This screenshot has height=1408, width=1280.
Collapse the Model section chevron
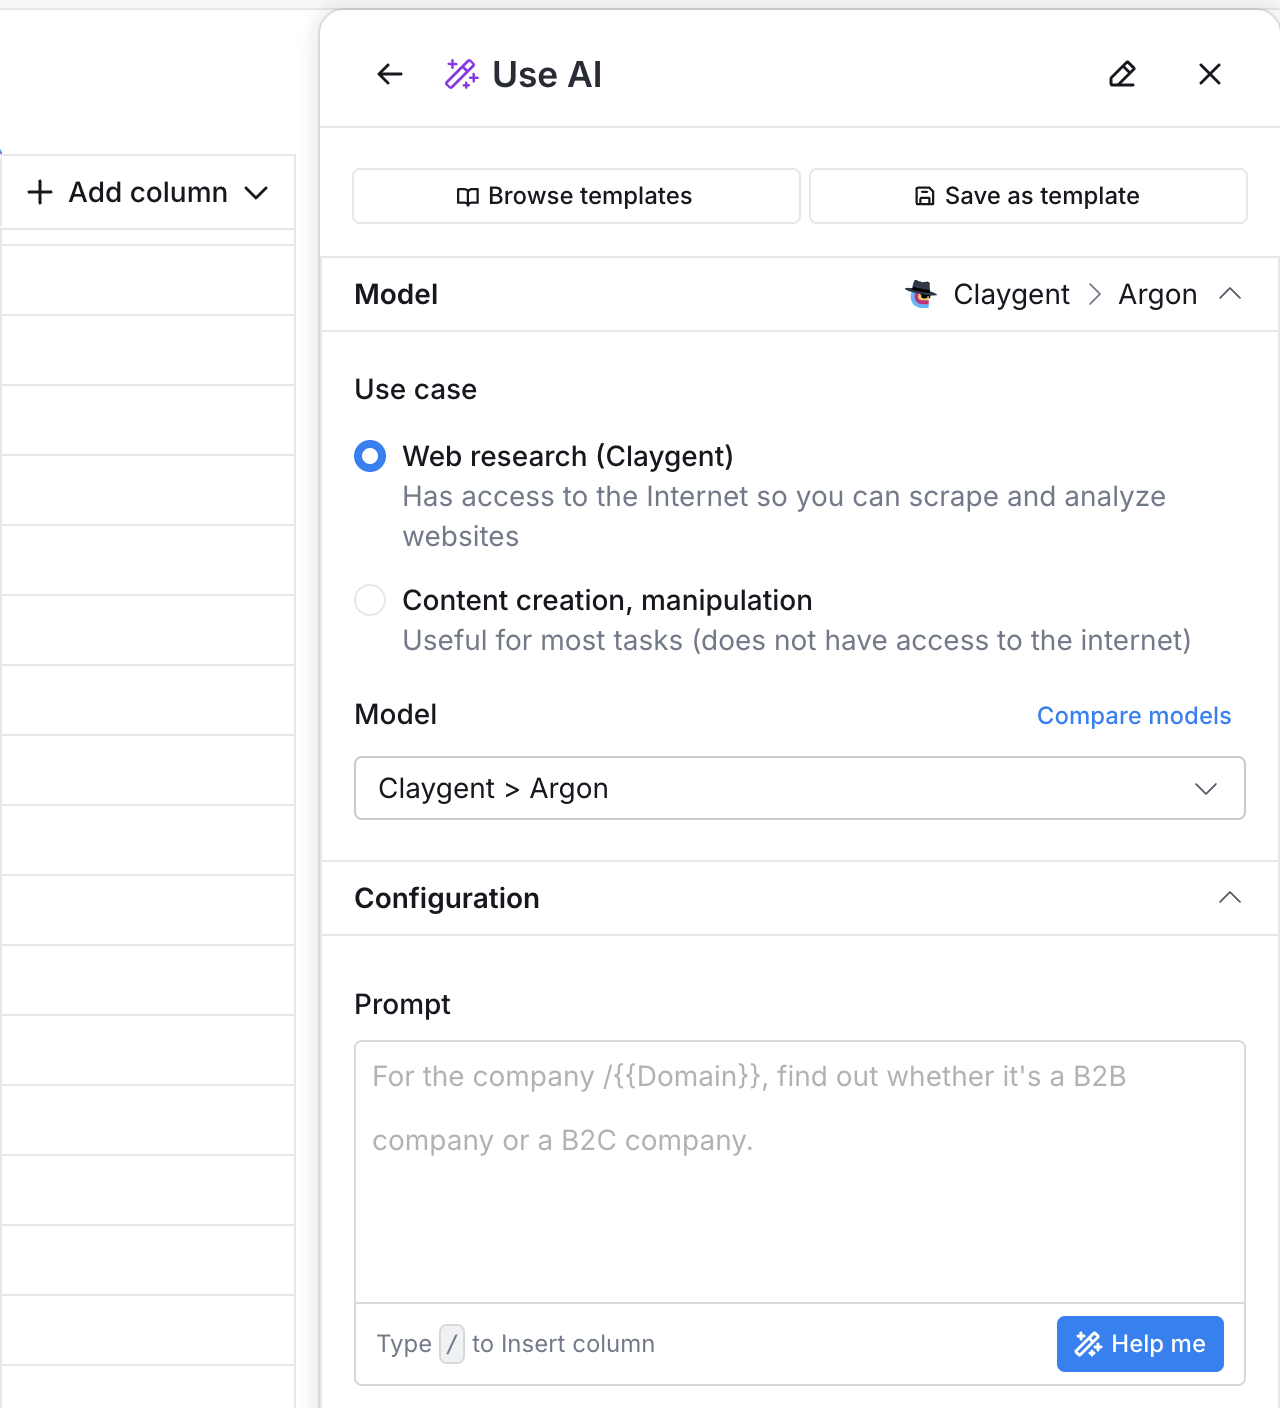[x=1230, y=294]
